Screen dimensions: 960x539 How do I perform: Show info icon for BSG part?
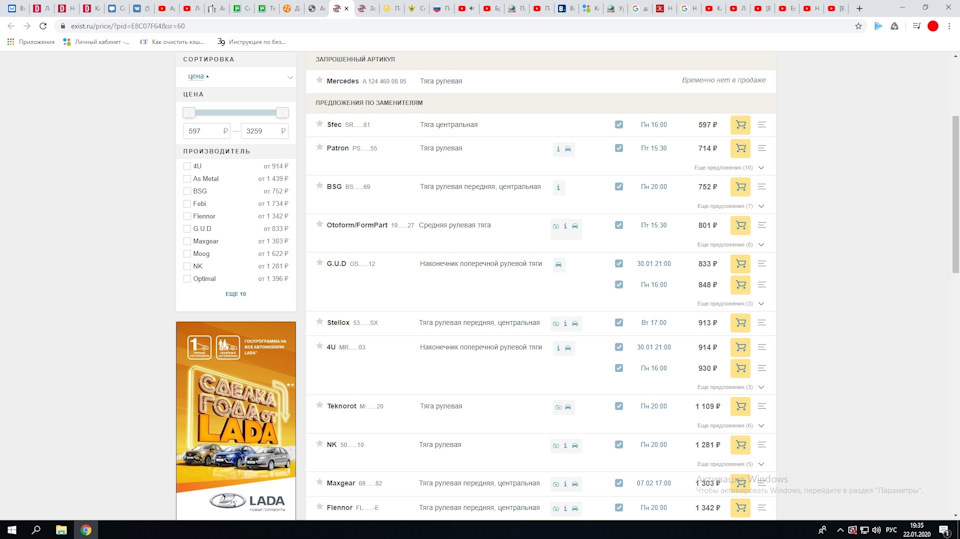click(x=558, y=187)
